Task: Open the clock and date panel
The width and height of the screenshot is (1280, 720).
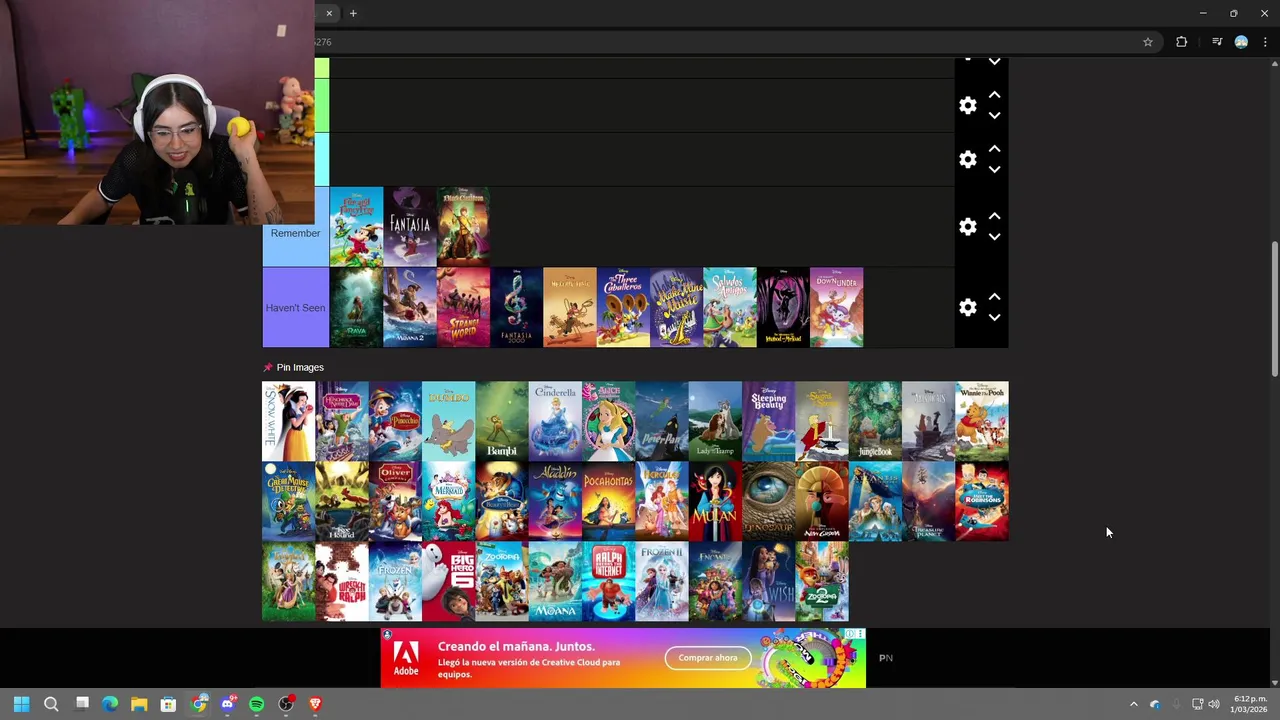Action: coord(1250,704)
